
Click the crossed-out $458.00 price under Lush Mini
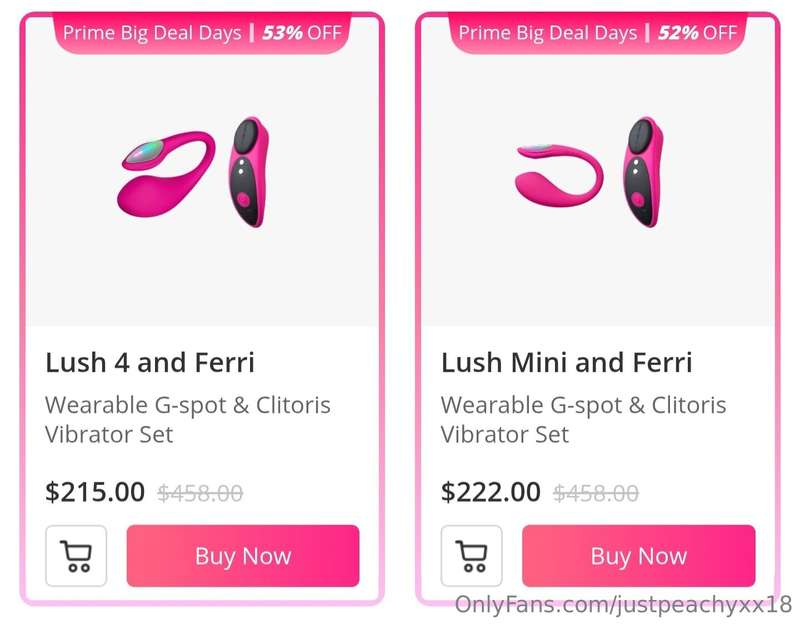point(596,493)
